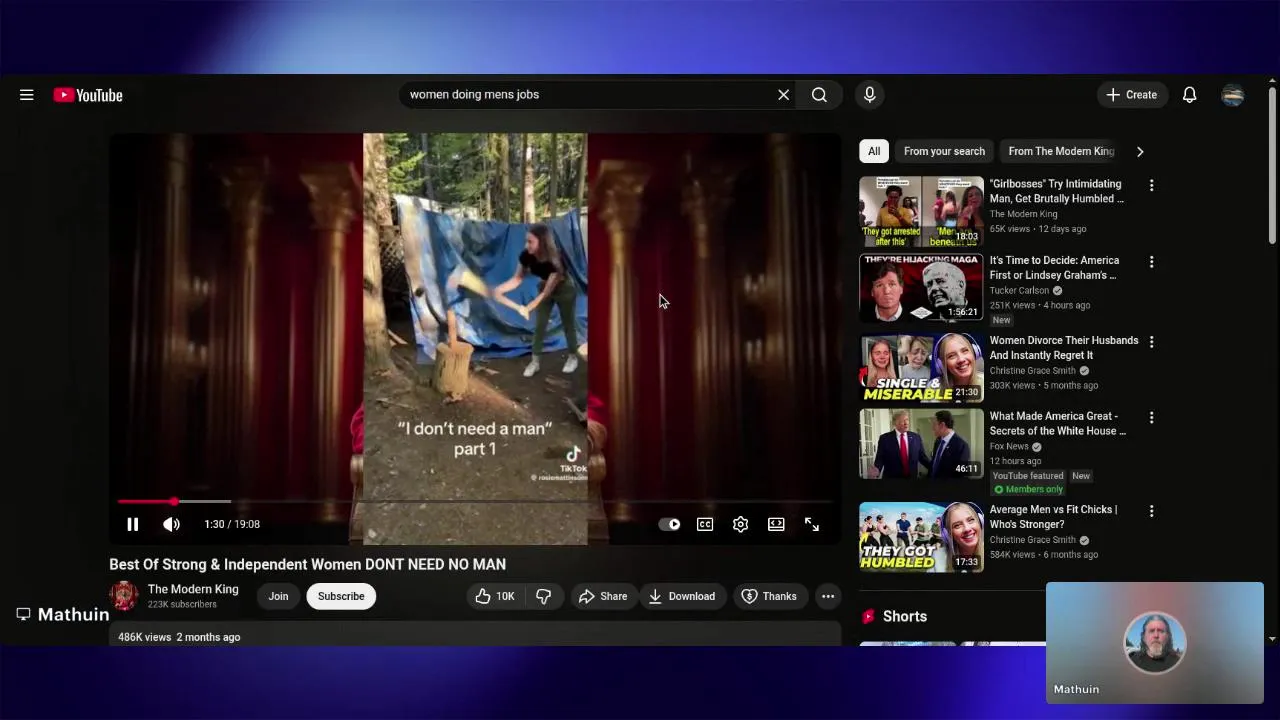Click the Fox News channel name
Image resolution: width=1280 pixels, height=720 pixels.
point(1009,447)
